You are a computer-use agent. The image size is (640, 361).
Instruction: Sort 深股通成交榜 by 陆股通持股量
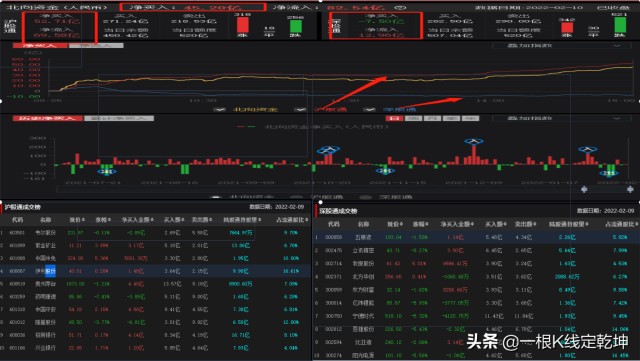point(569,224)
